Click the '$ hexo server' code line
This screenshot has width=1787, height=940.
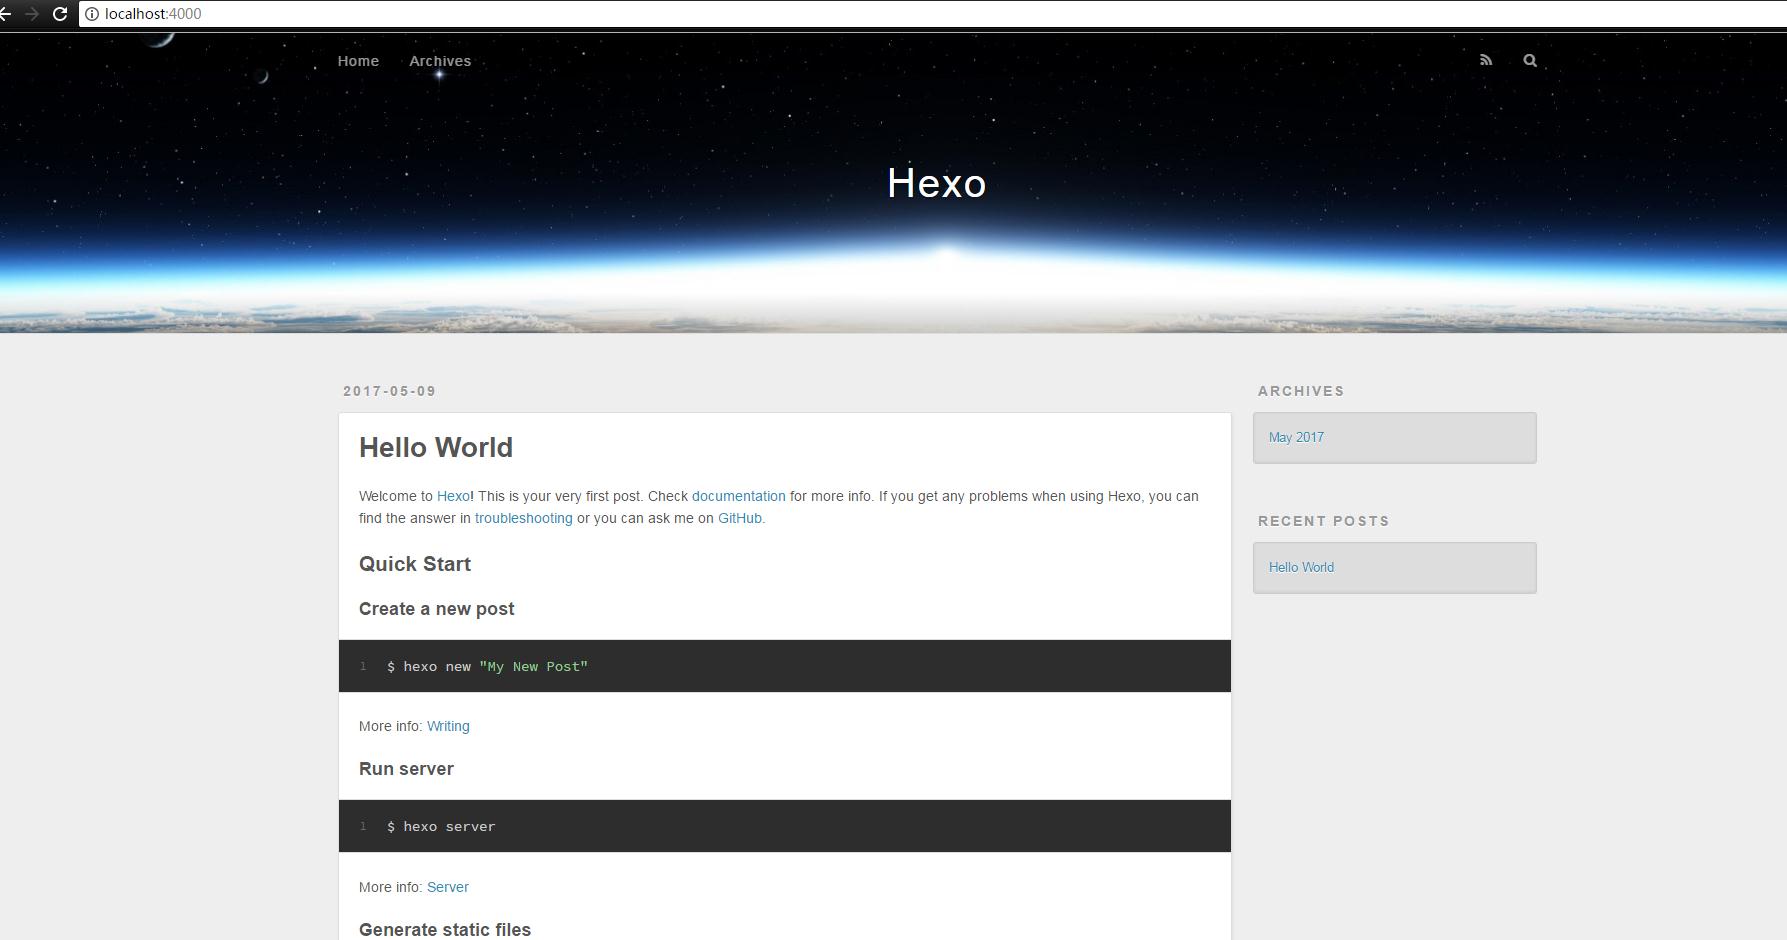pyautogui.click(x=441, y=826)
